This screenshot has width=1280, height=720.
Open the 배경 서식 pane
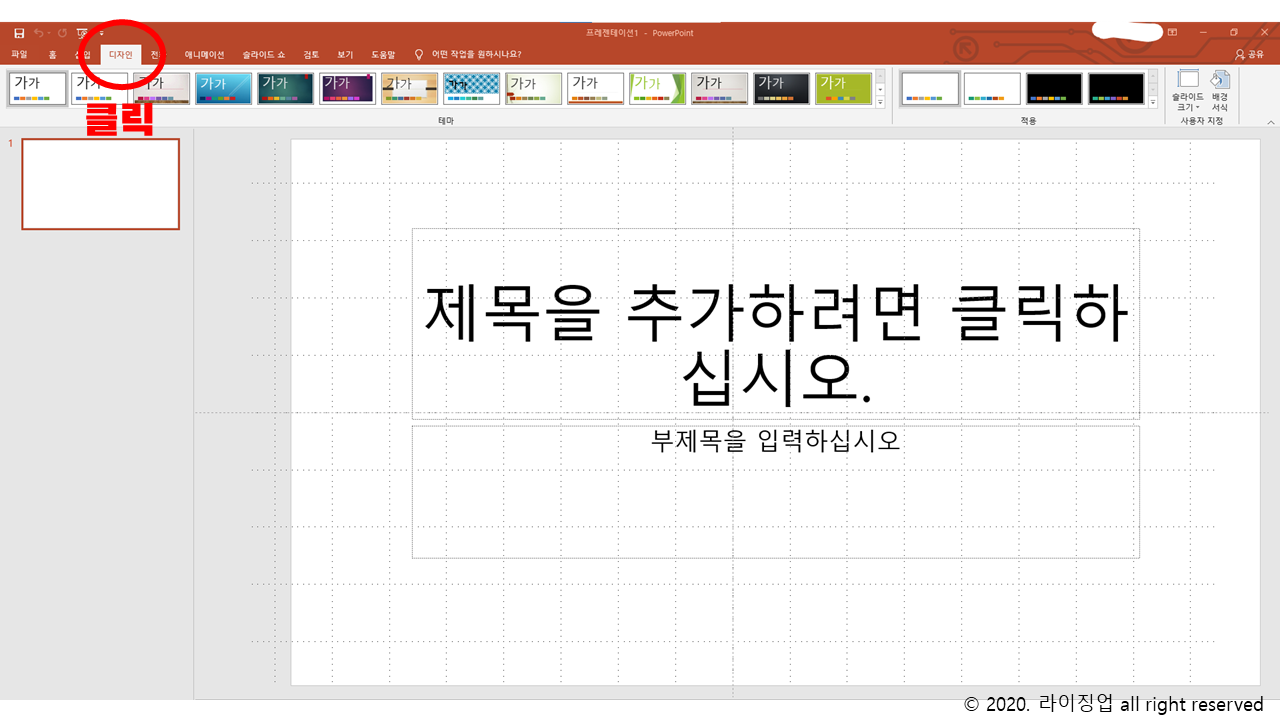coord(1220,91)
